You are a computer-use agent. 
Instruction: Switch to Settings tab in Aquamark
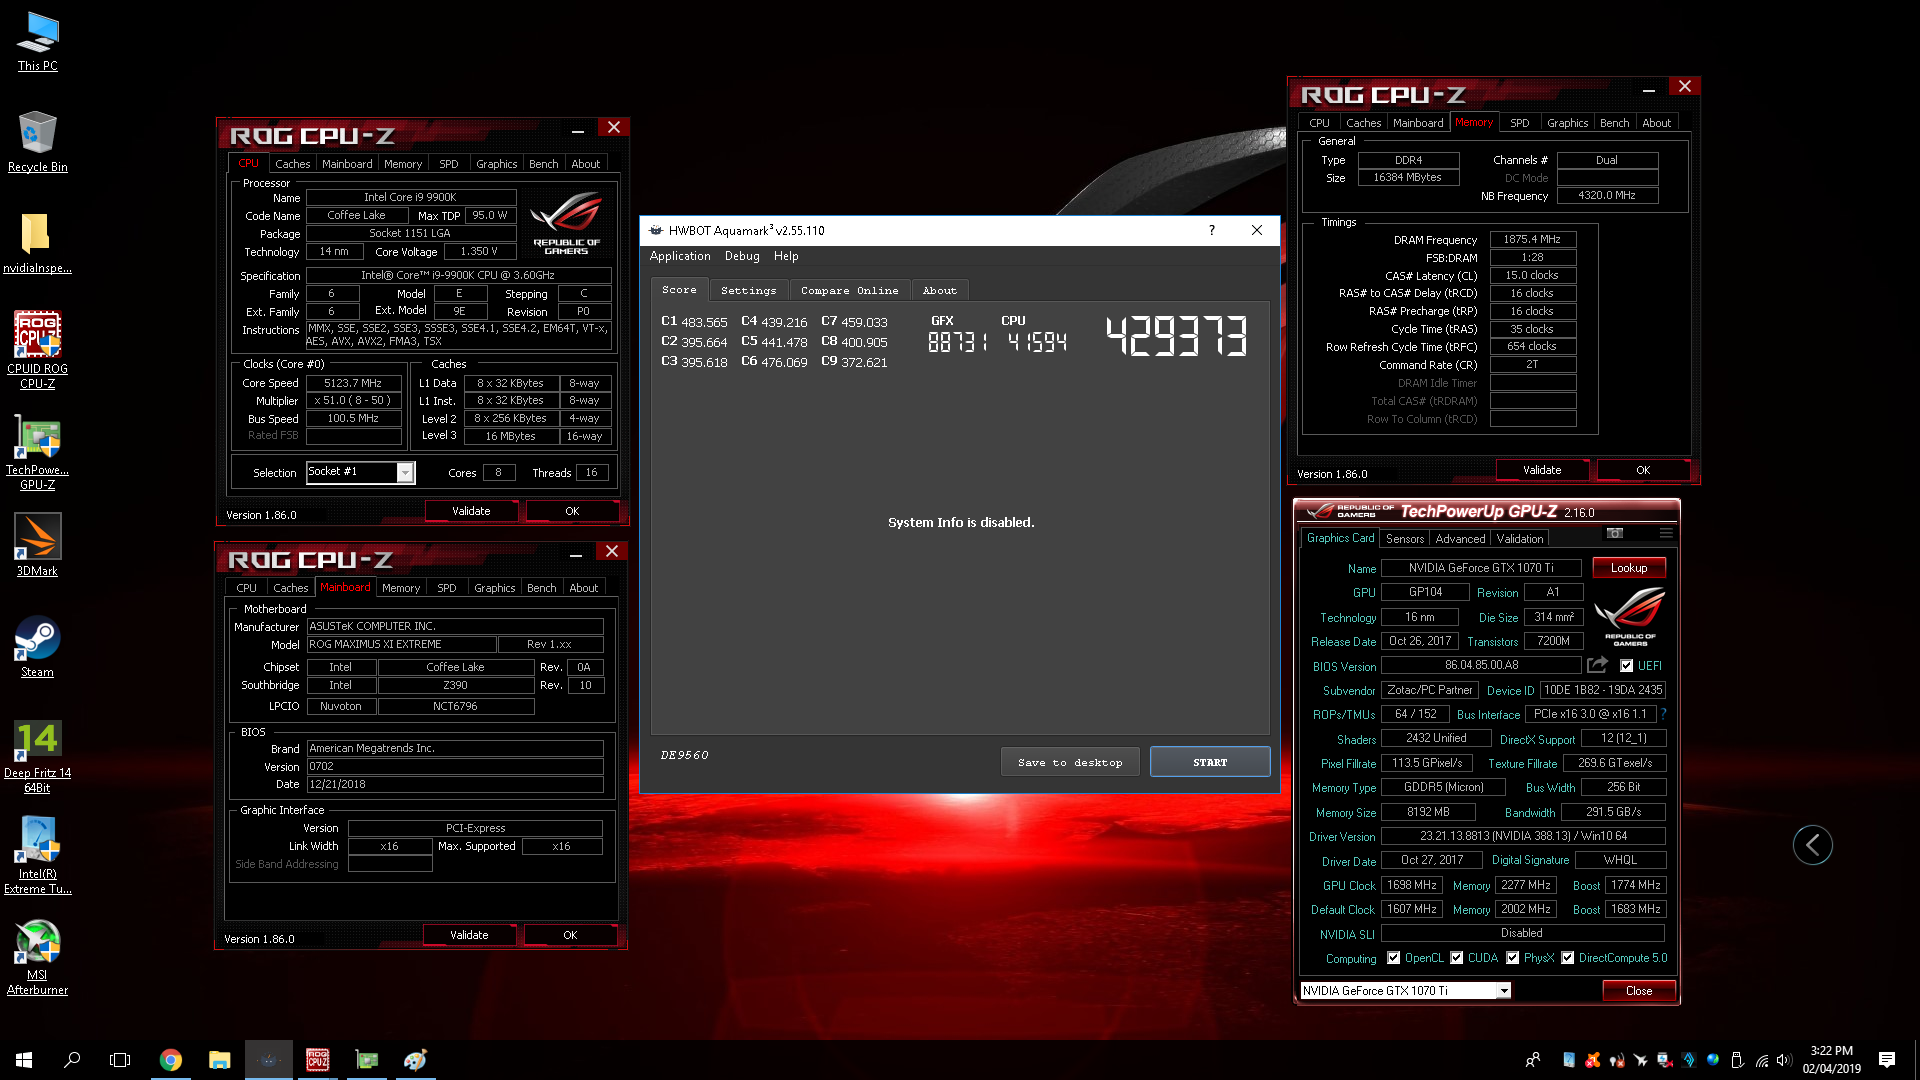tap(748, 291)
